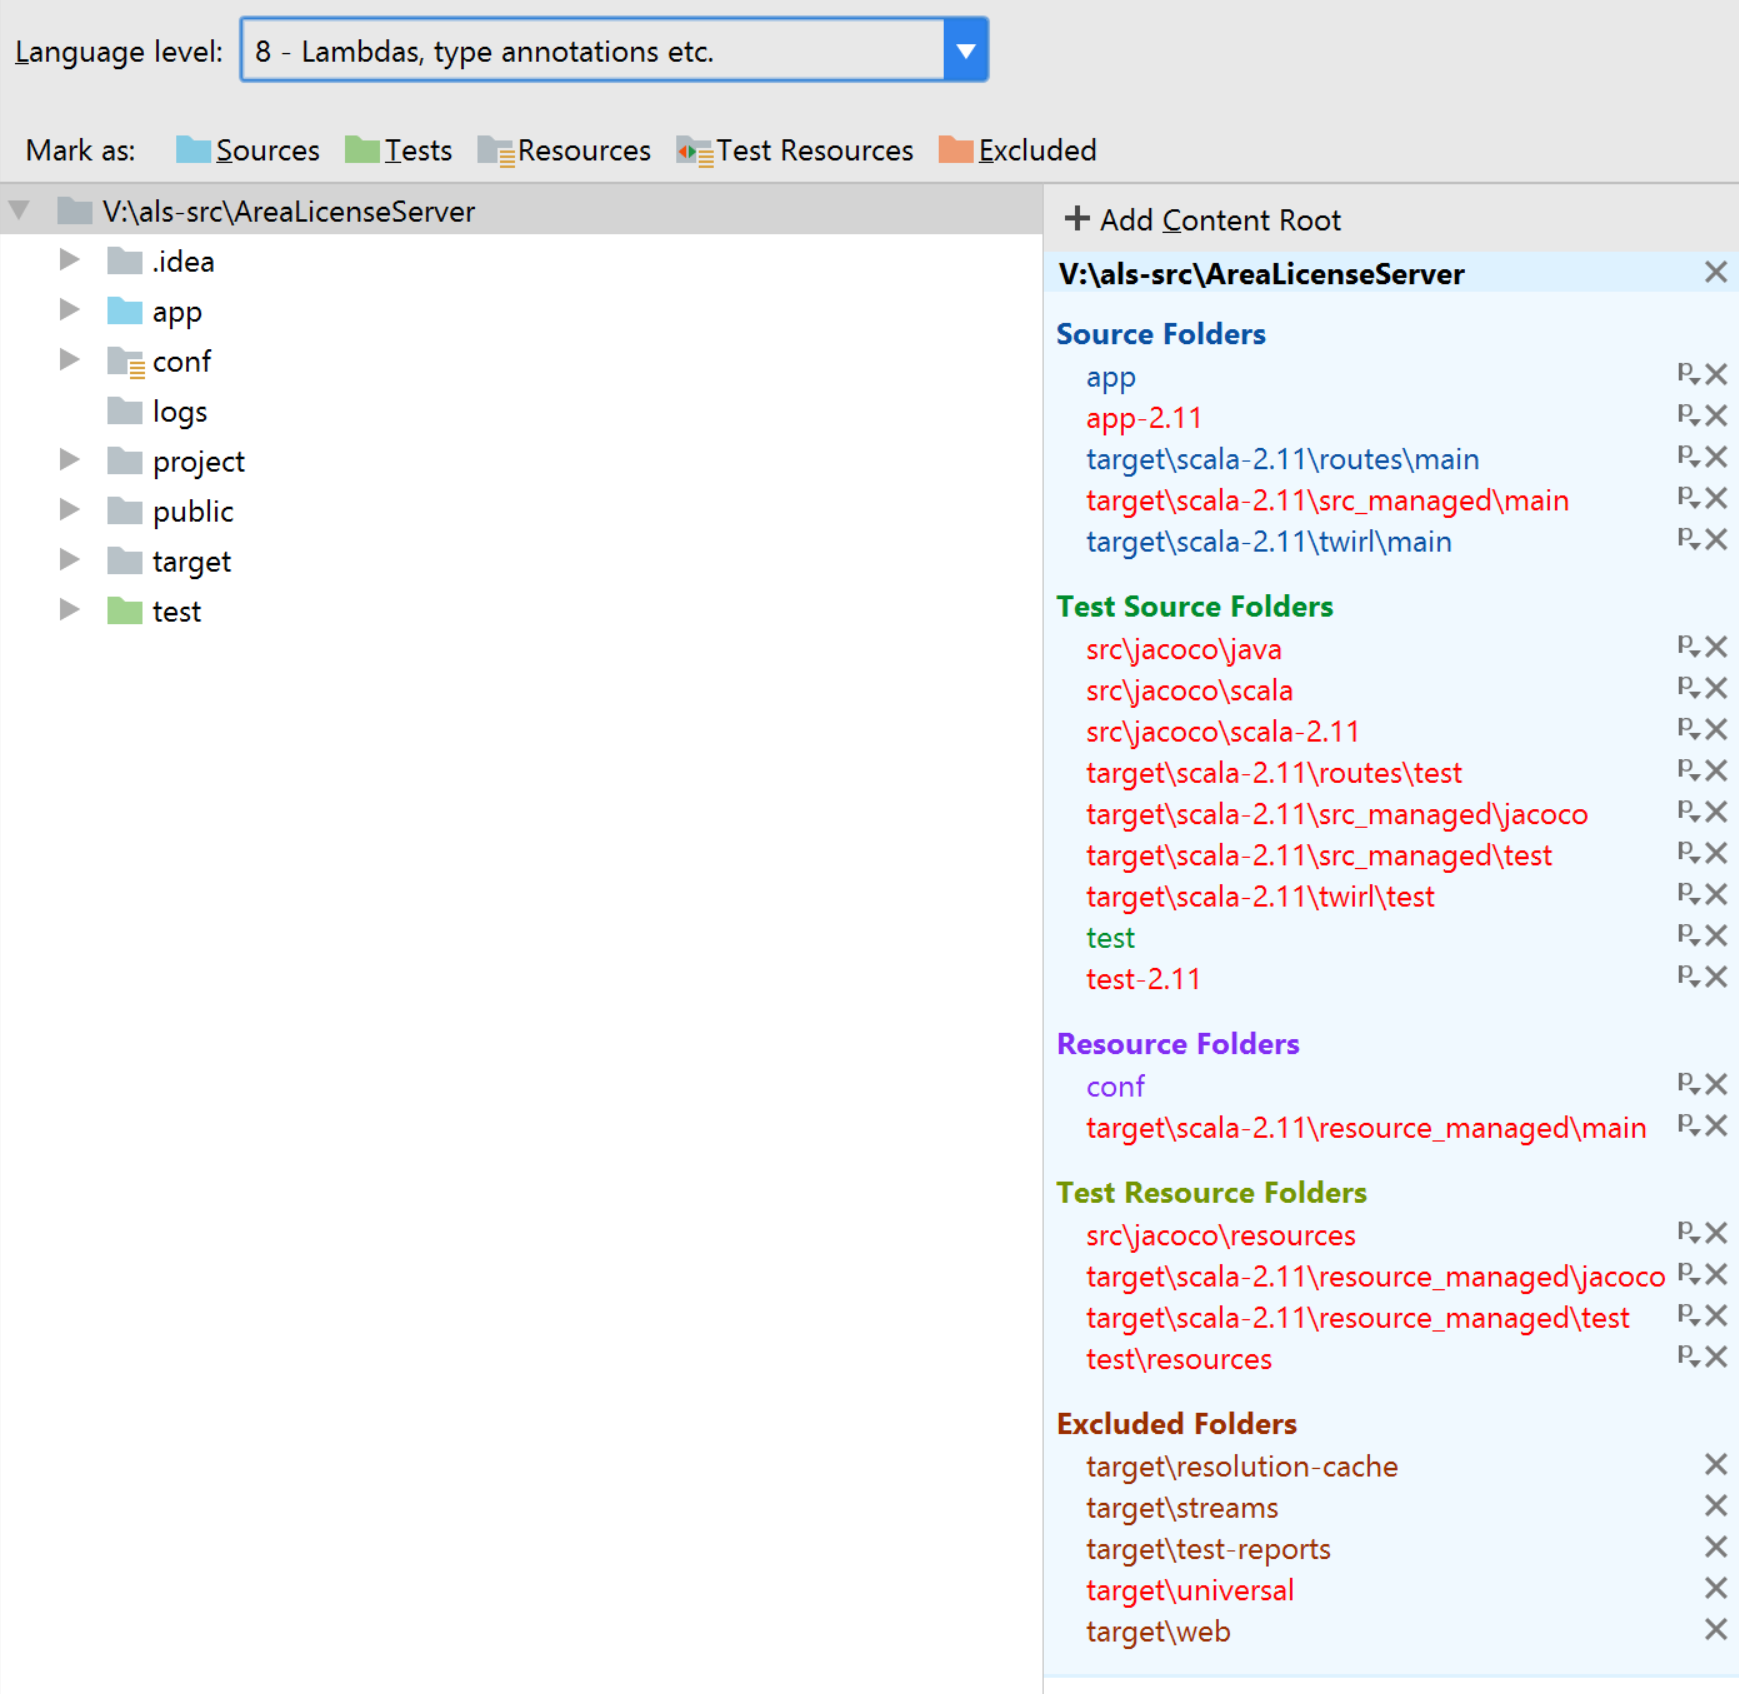Expand the target folder in tree
Image resolution: width=1739 pixels, height=1694 pixels.
(x=69, y=560)
